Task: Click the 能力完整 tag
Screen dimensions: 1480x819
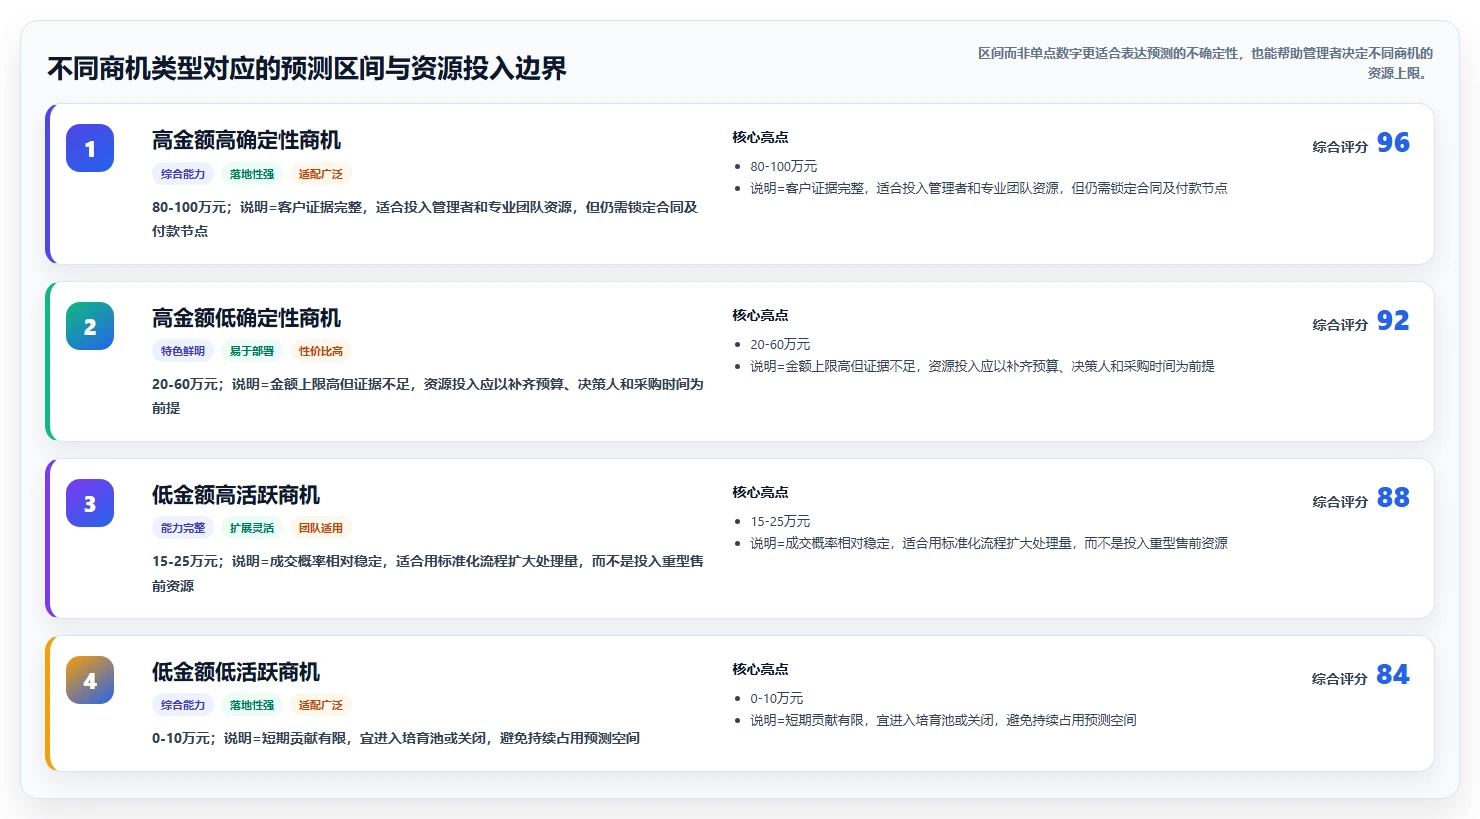Action: pyautogui.click(x=183, y=528)
